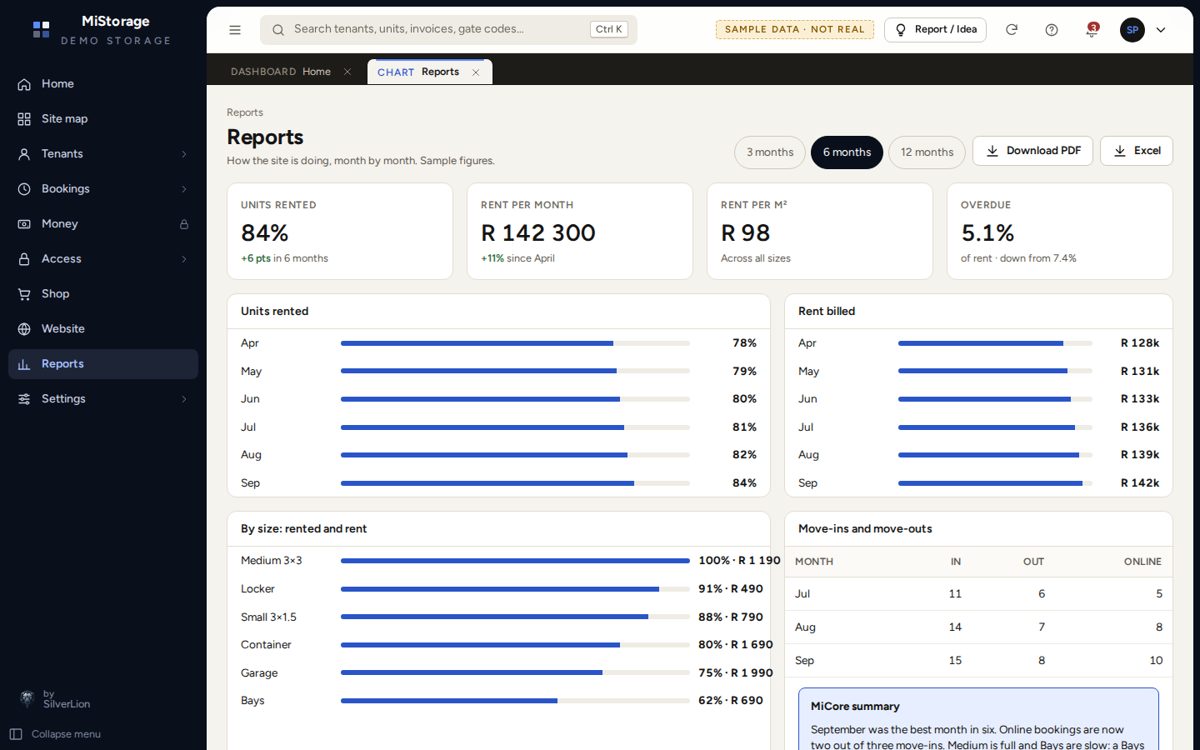This screenshot has width=1200, height=750.
Task: Click the Reports breadcrumb
Action: [x=245, y=113]
